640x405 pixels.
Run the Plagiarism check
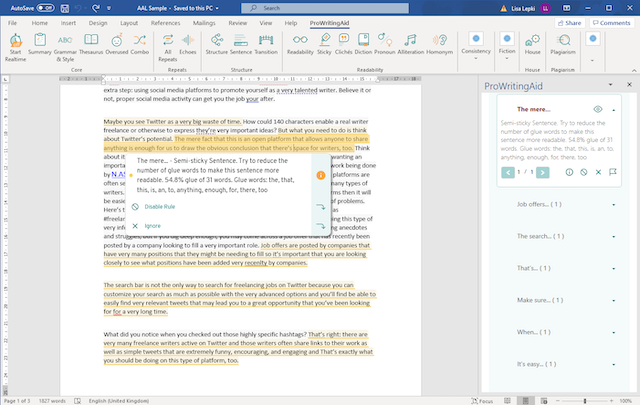[x=563, y=45]
